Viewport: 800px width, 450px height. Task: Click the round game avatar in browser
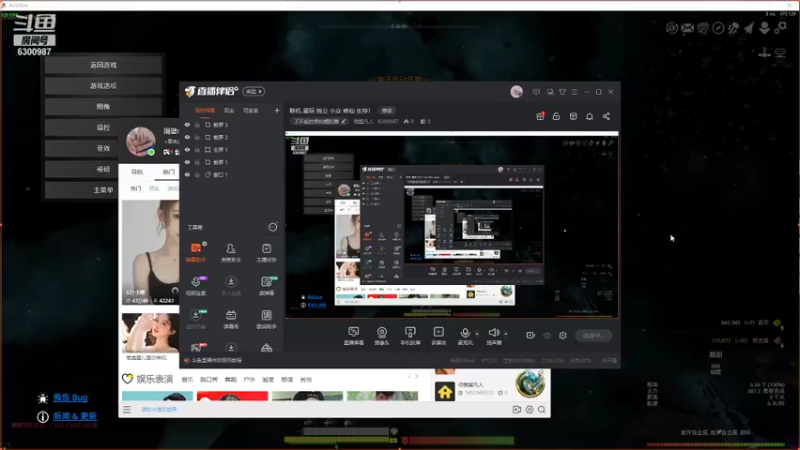[x=530, y=384]
